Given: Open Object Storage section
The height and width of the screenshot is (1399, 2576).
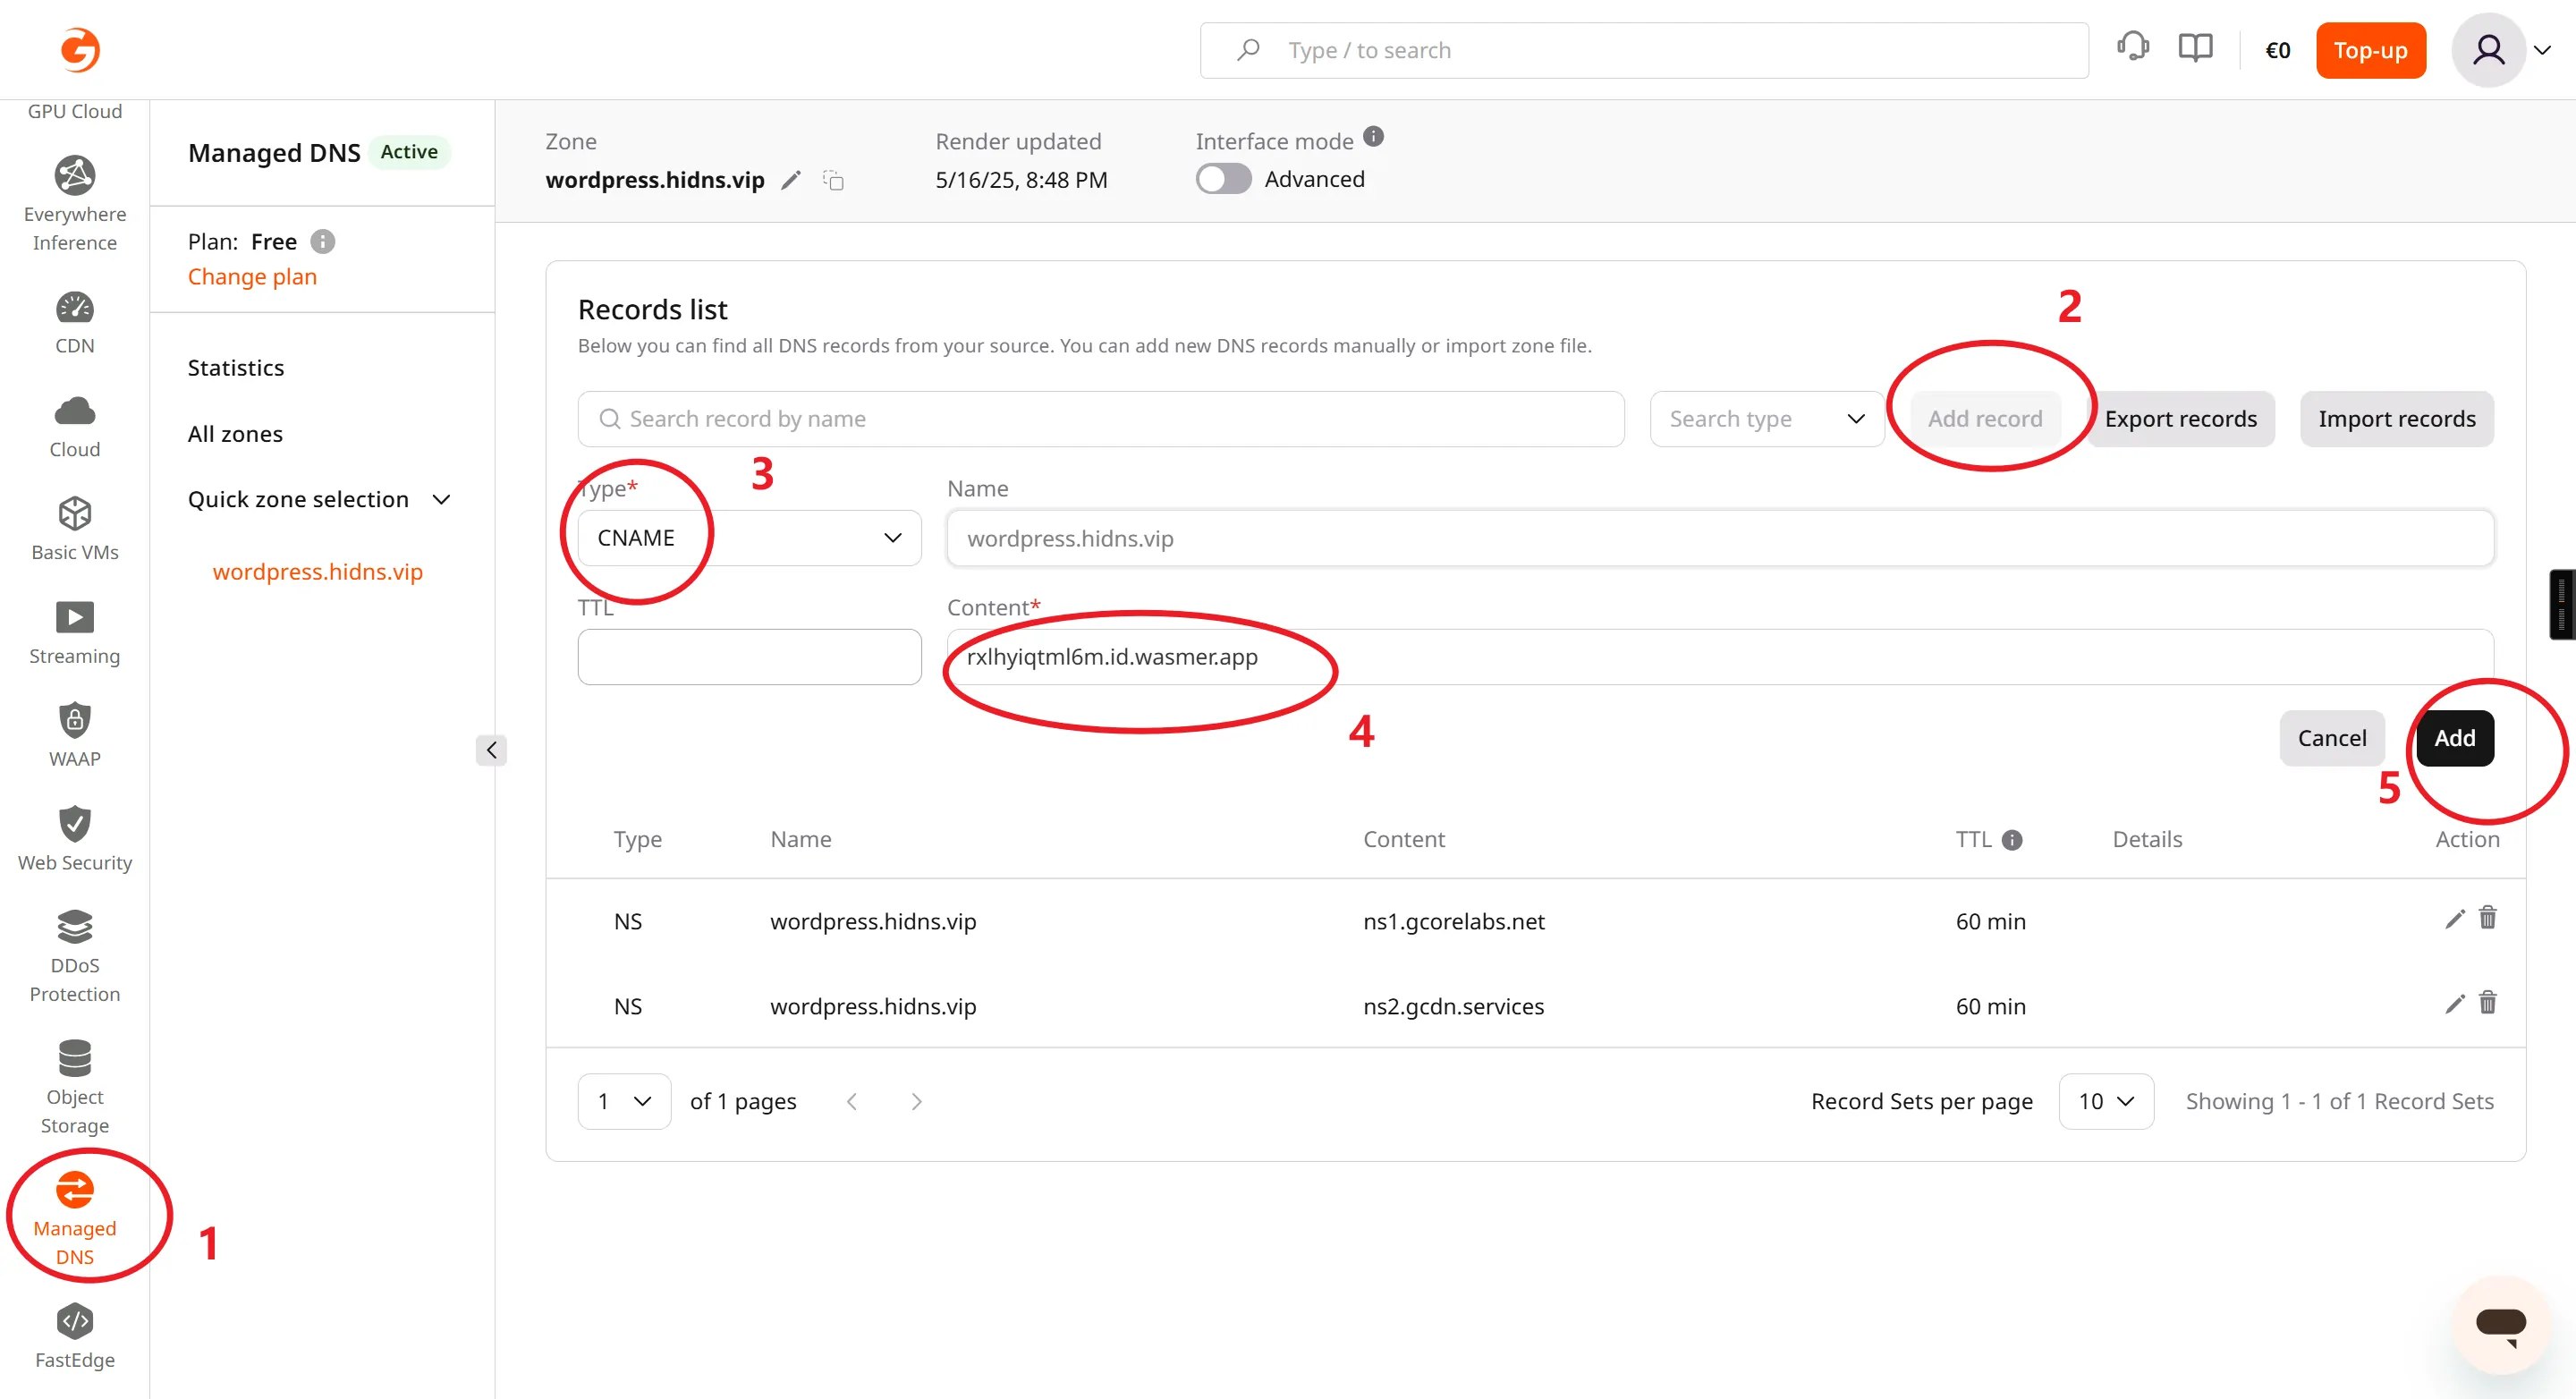Looking at the screenshot, I should 75,1088.
